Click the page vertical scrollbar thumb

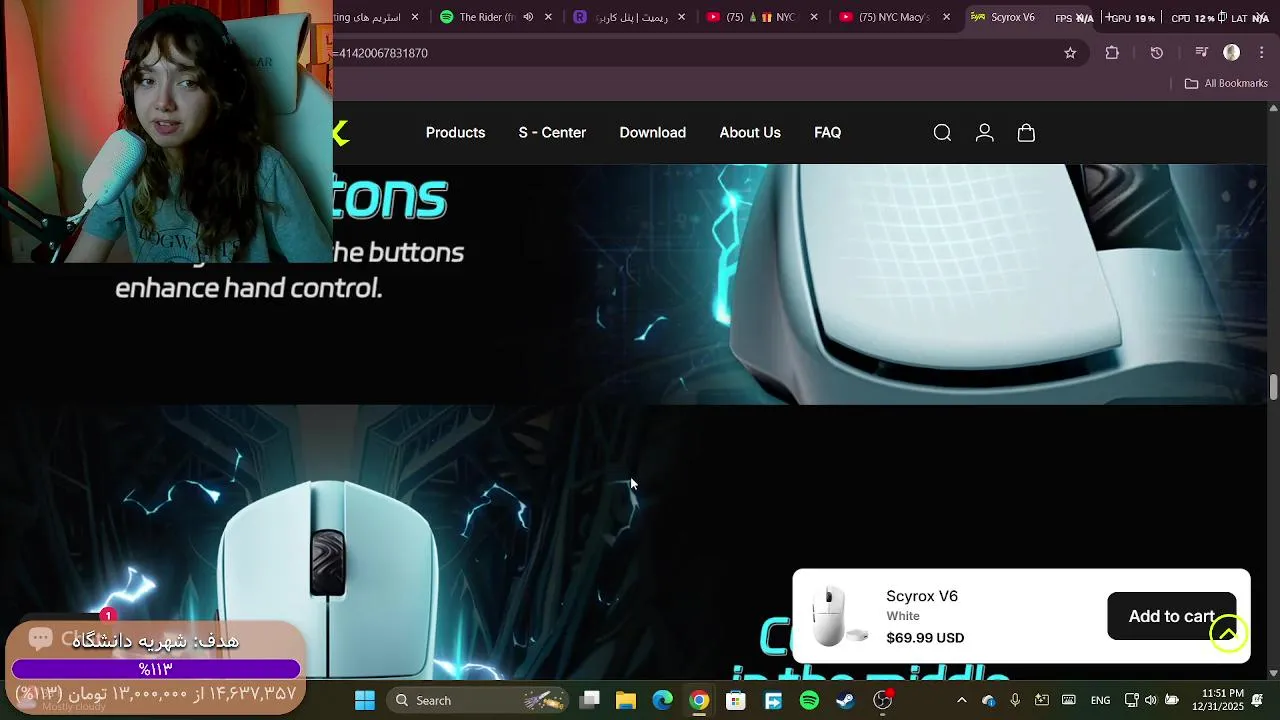pos(1273,387)
